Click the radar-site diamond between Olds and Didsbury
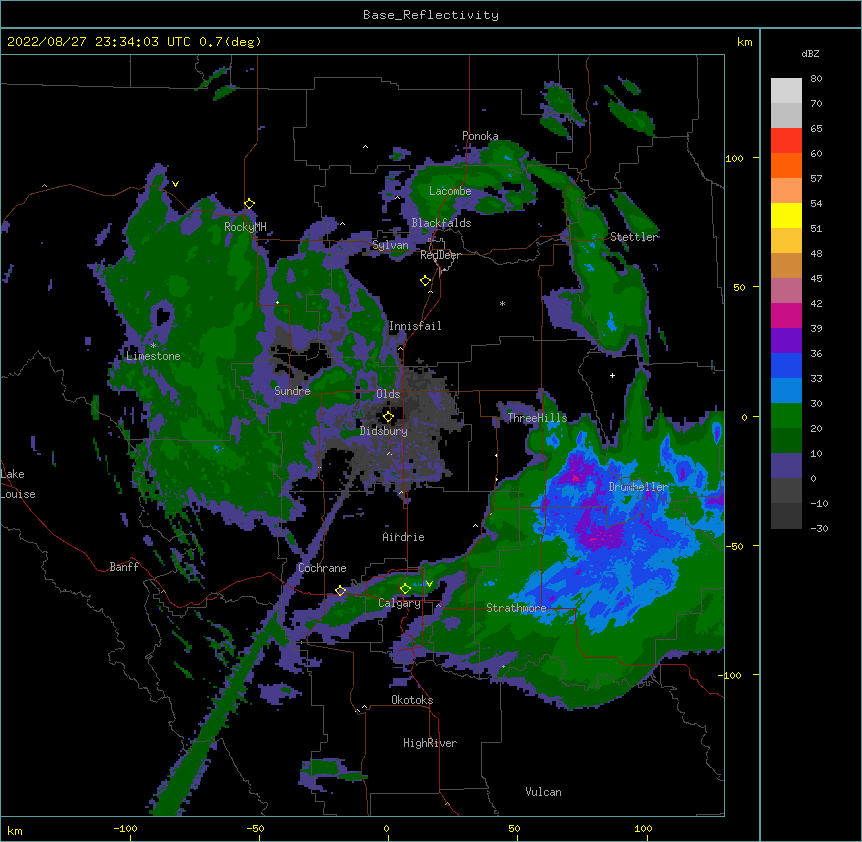This screenshot has width=862, height=842. click(x=388, y=417)
